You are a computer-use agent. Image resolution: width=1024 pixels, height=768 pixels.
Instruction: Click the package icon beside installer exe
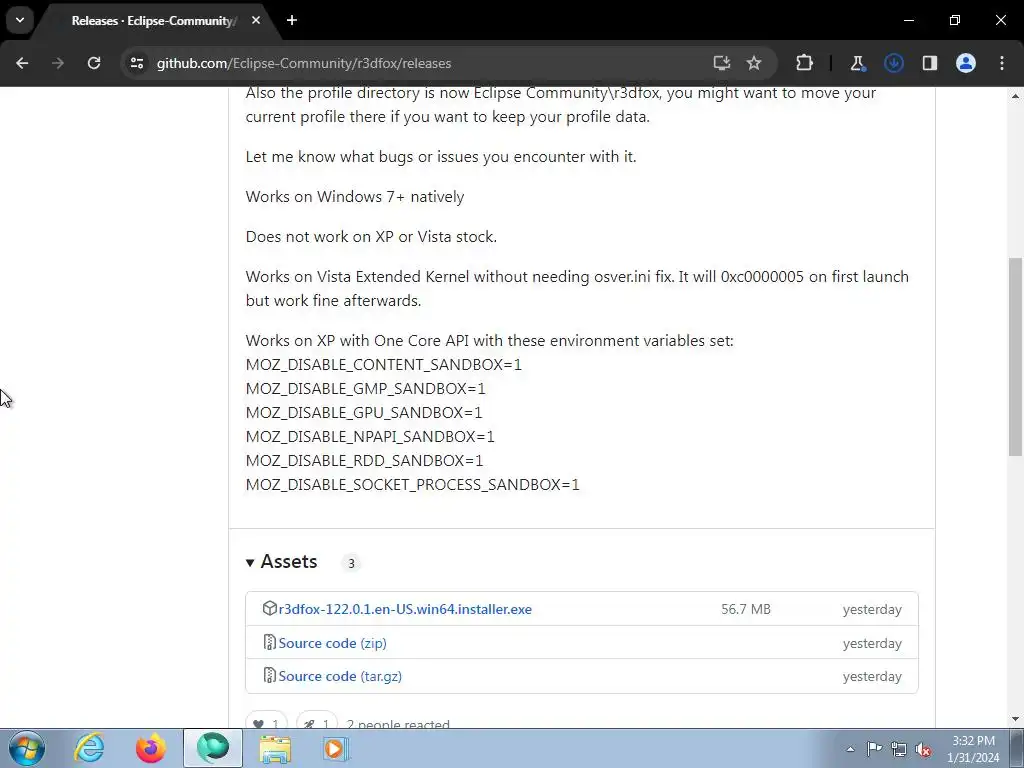click(269, 609)
